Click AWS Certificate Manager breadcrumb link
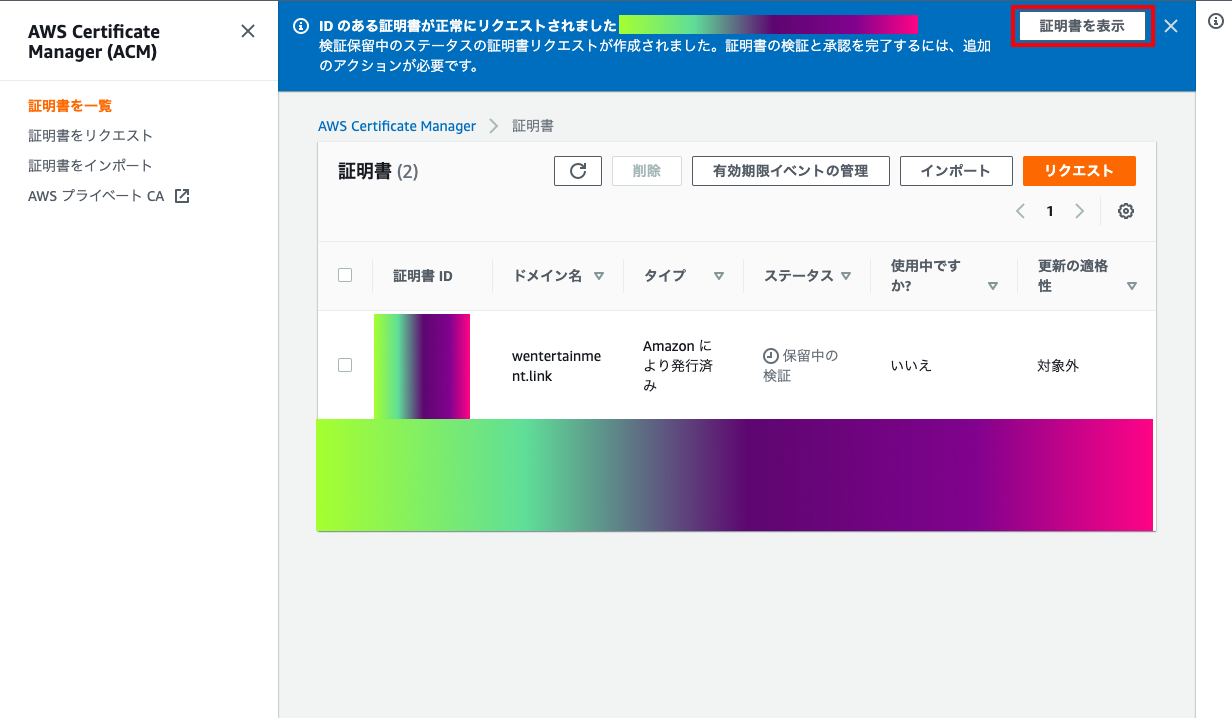Viewport: 1232px width, 718px height. click(397, 126)
